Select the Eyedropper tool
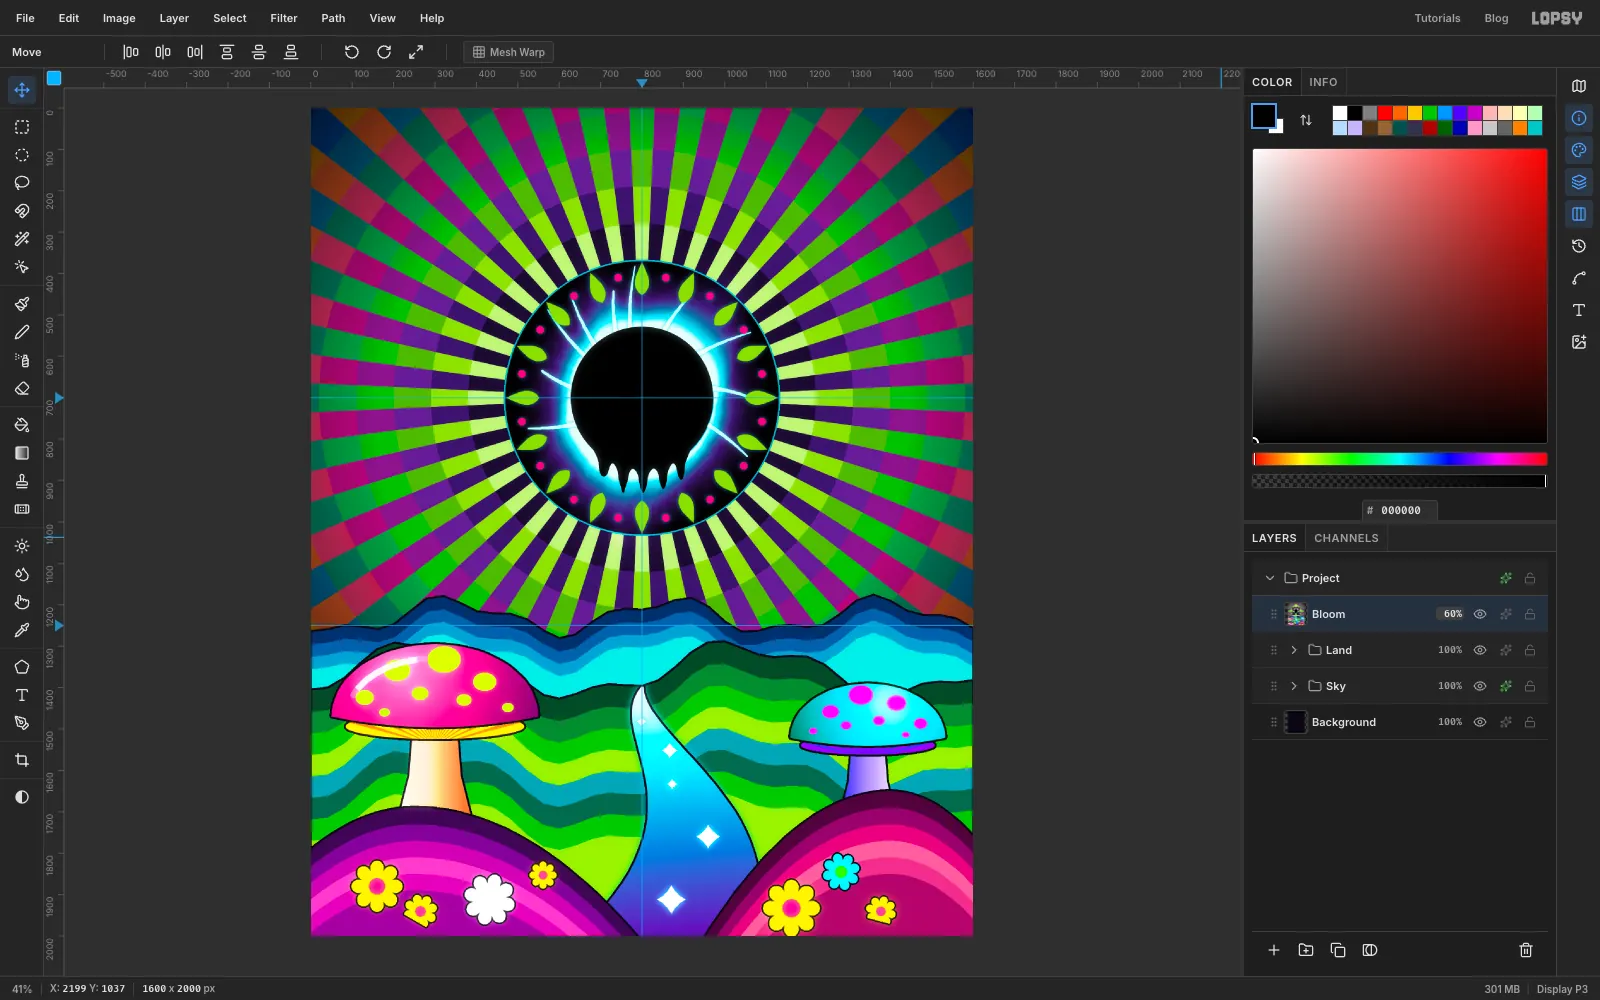Viewport: 1600px width, 1000px height. pos(22,630)
